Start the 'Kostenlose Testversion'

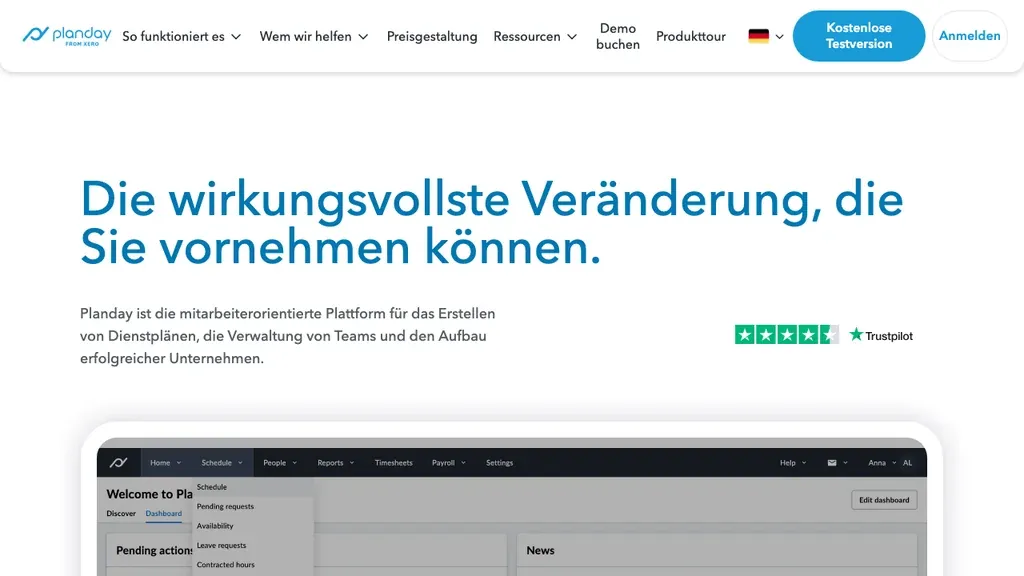(x=859, y=36)
